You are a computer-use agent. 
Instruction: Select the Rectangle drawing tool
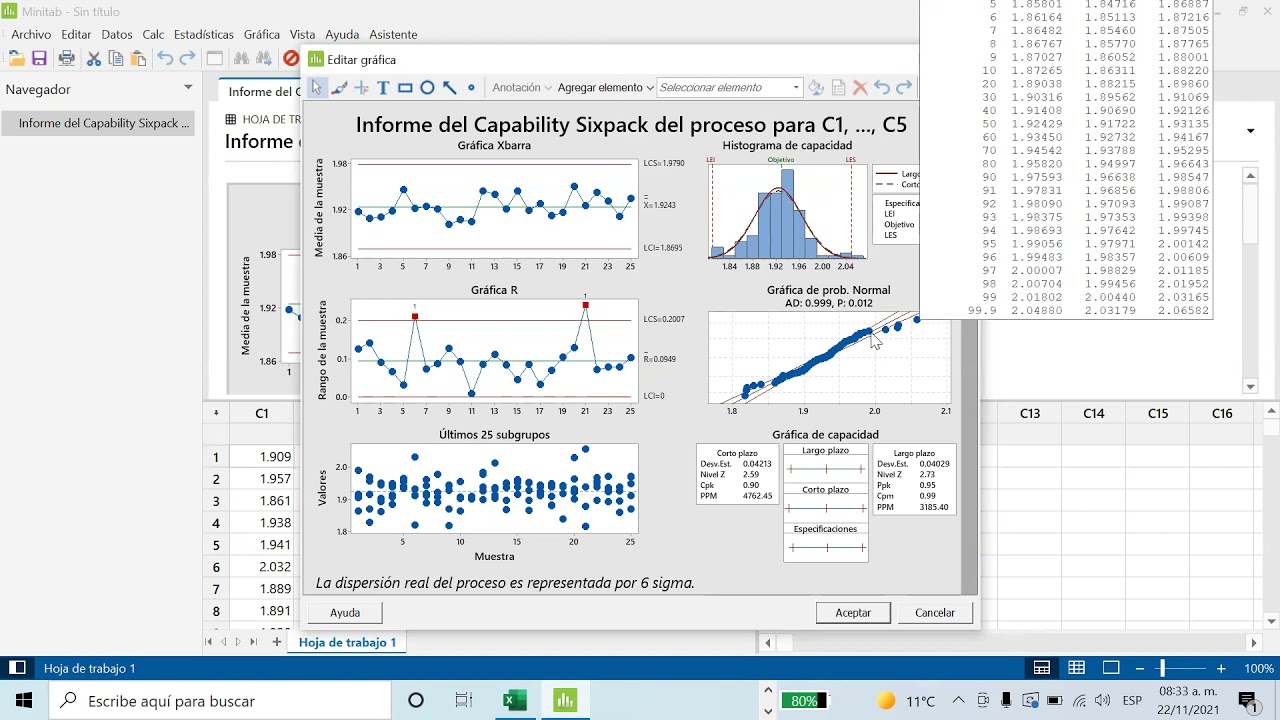405,88
